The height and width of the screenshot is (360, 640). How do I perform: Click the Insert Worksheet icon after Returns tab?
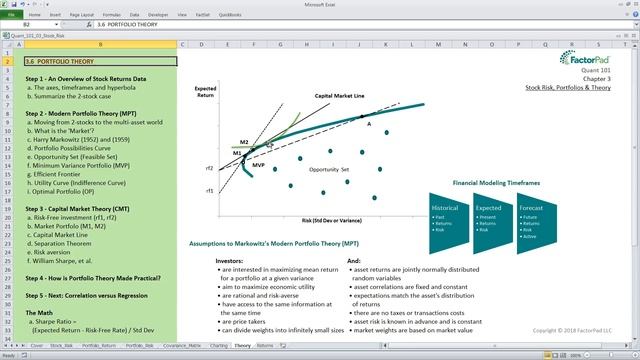tap(283, 346)
